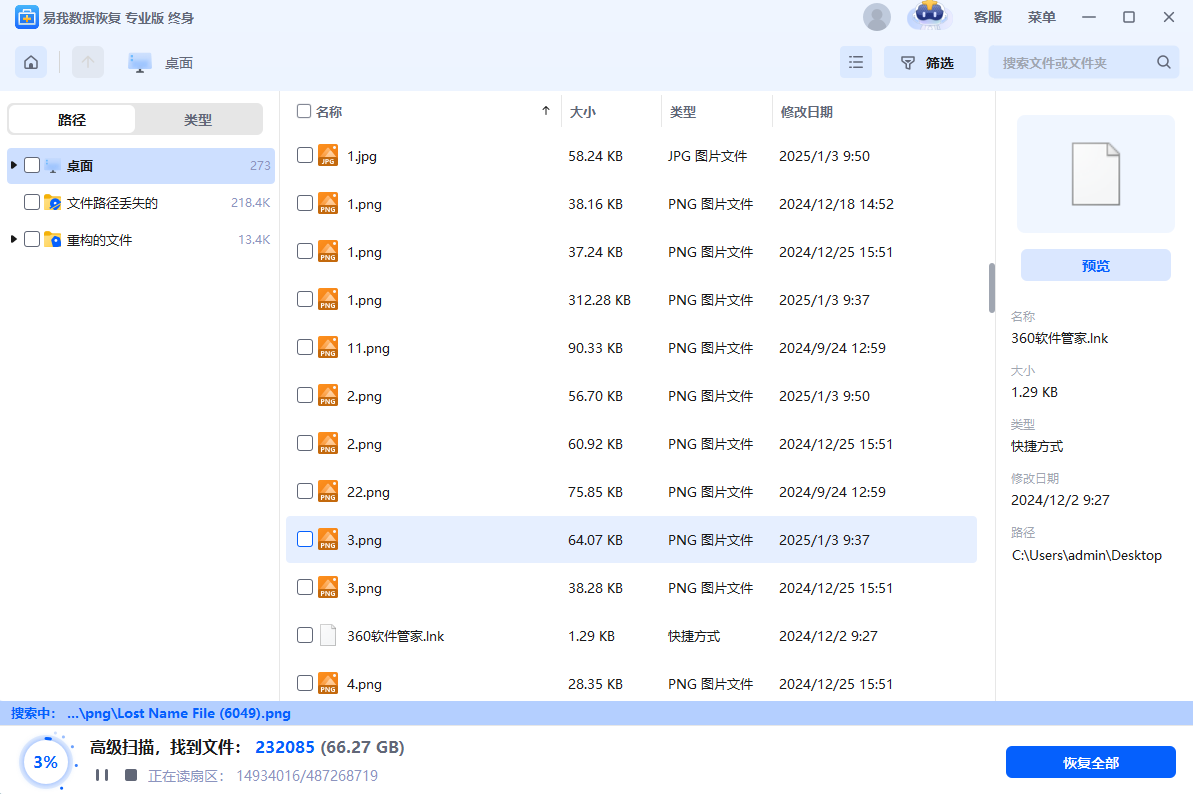Click the JPG icon of 1.jpg

328,155
